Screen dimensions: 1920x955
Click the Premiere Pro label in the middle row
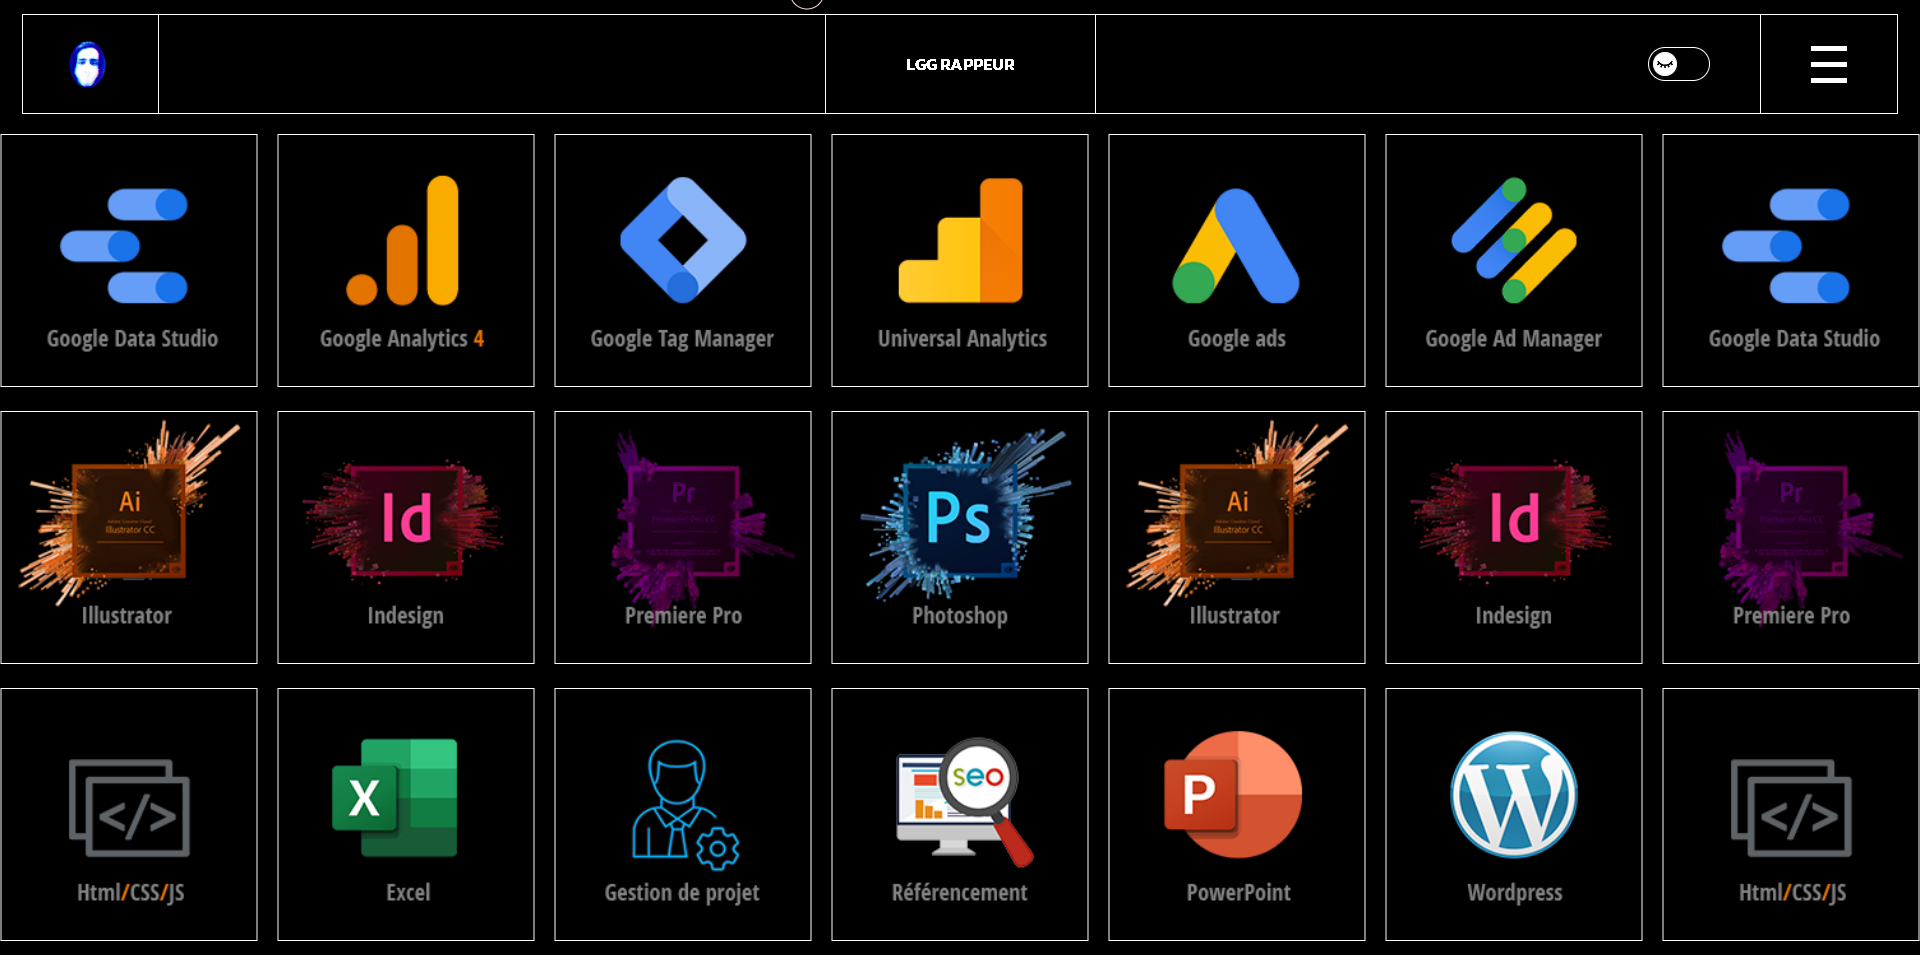tap(683, 616)
